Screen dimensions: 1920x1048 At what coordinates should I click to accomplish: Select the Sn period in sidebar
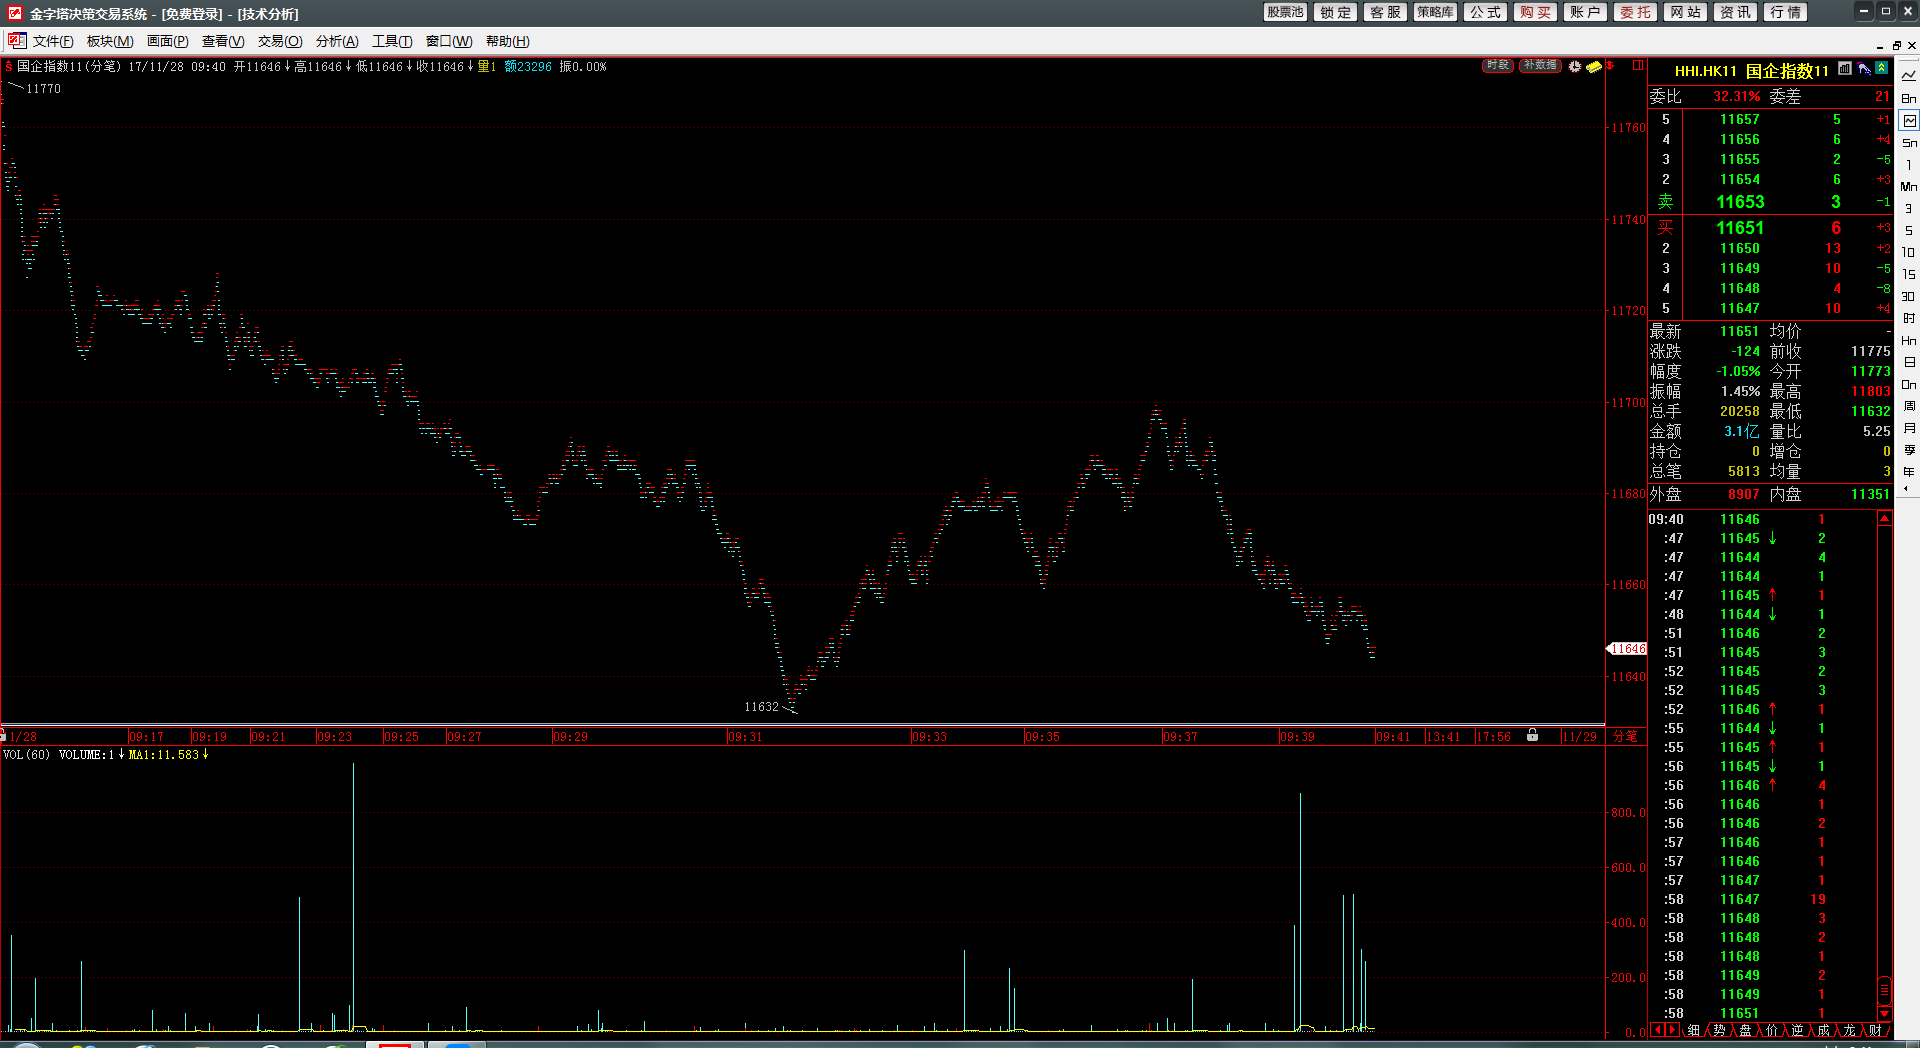1909,142
